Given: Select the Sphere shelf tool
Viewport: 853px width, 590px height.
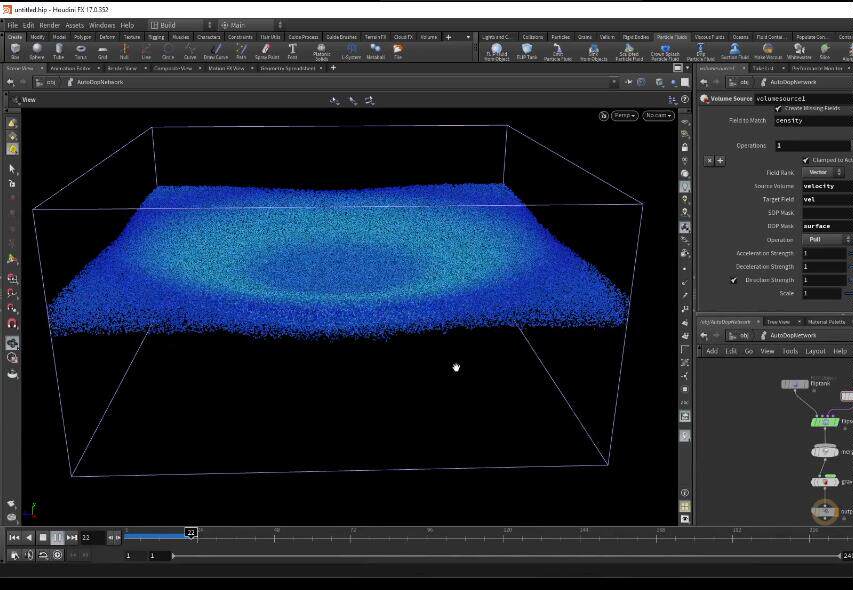Looking at the screenshot, I should pos(37,51).
